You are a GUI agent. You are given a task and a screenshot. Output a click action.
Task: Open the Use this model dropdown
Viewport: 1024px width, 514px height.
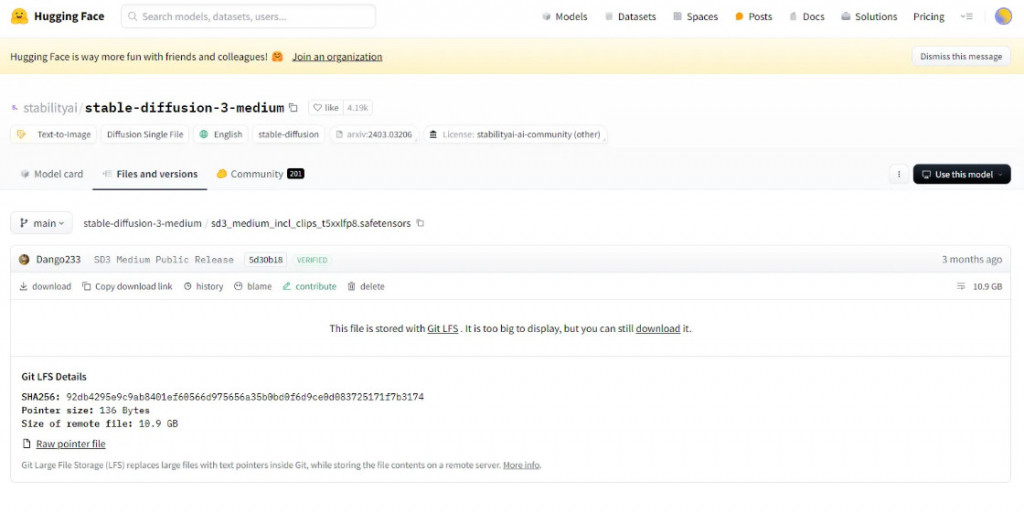(x=961, y=174)
